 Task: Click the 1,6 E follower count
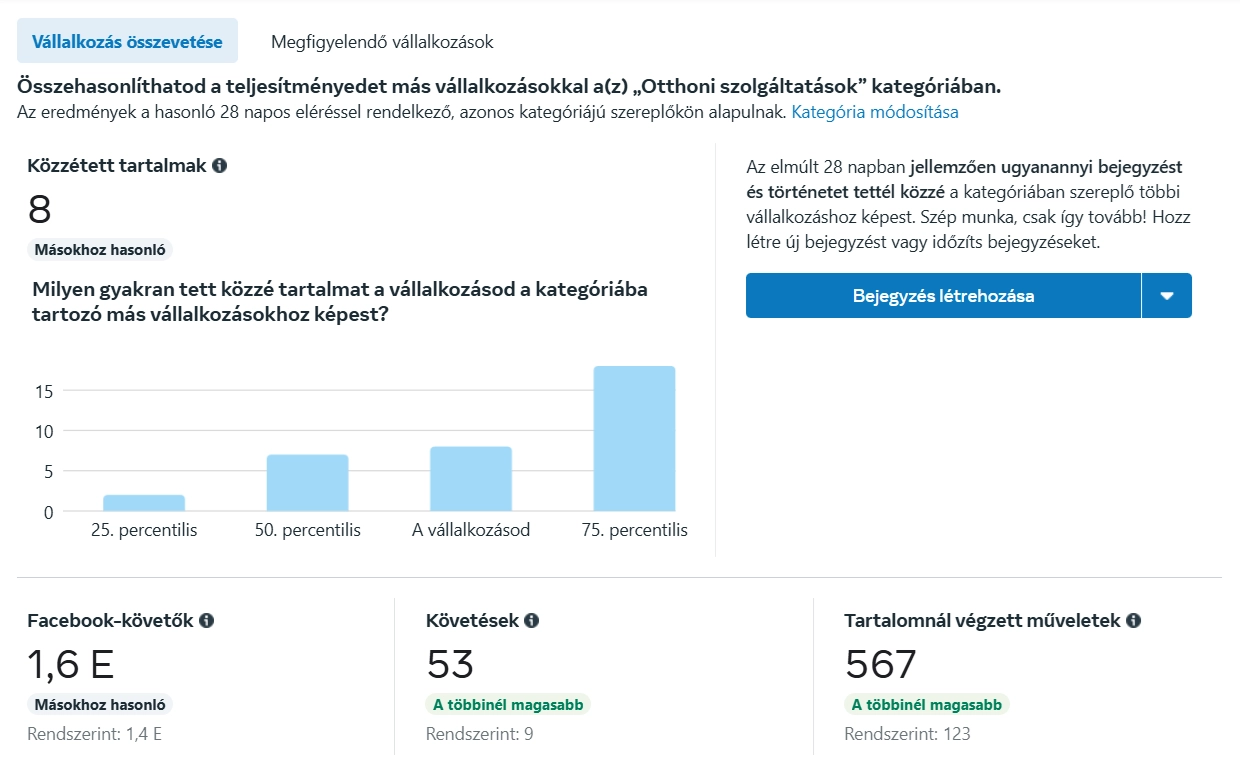click(72, 665)
